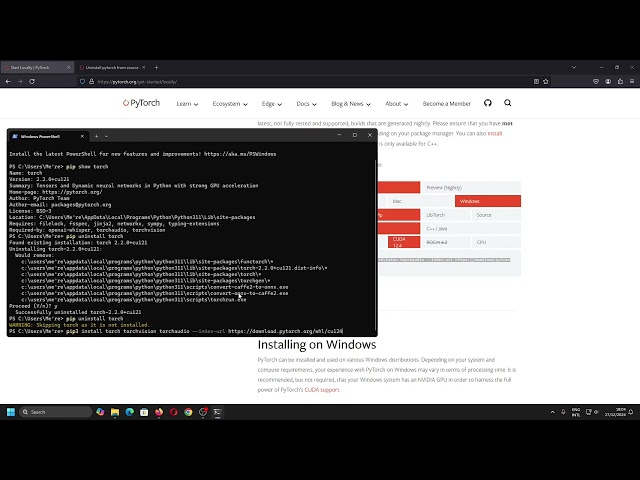Choose Windows as the operating system
The height and width of the screenshot is (480, 640).
pyautogui.click(x=488, y=201)
